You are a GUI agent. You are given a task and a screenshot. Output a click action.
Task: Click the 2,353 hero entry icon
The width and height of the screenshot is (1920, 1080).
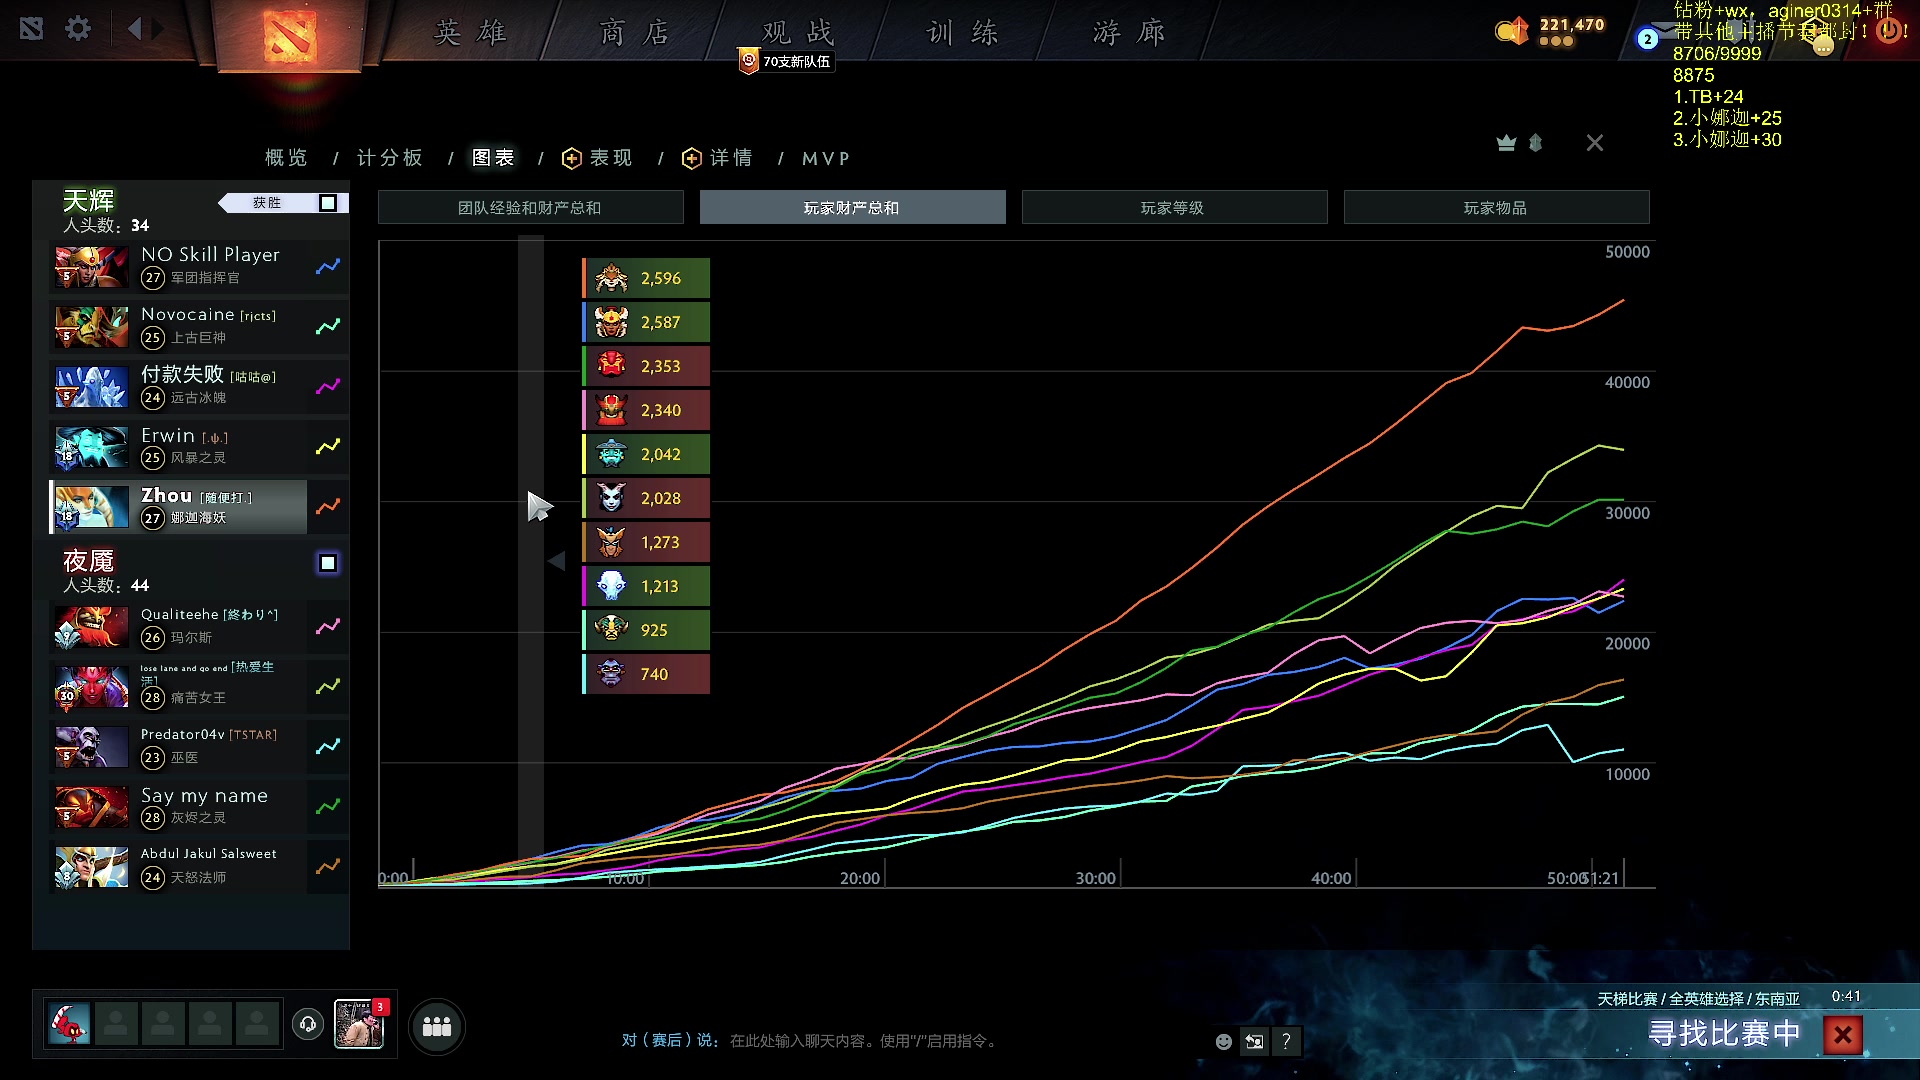611,366
